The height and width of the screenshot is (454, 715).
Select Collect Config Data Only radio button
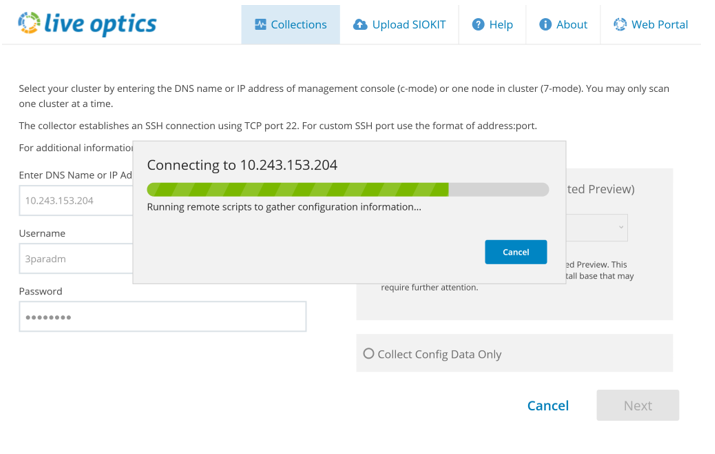368,354
